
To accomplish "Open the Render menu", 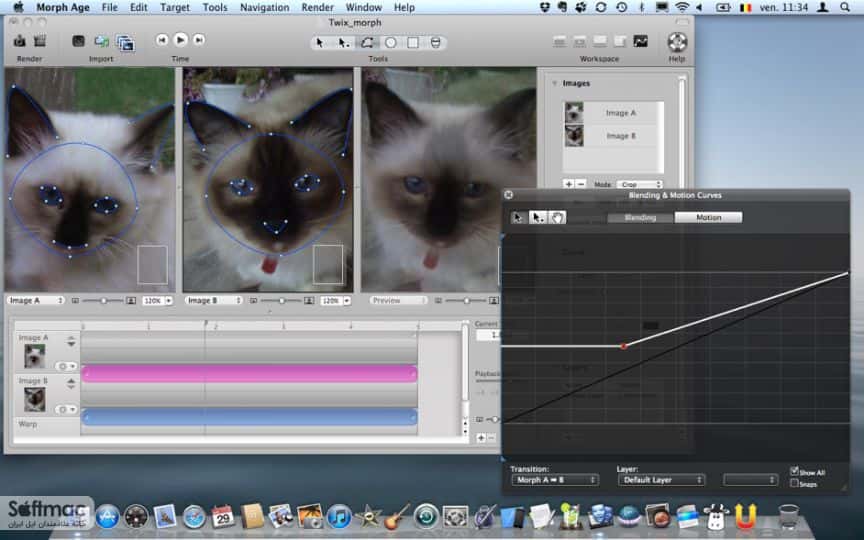I will point(317,7).
